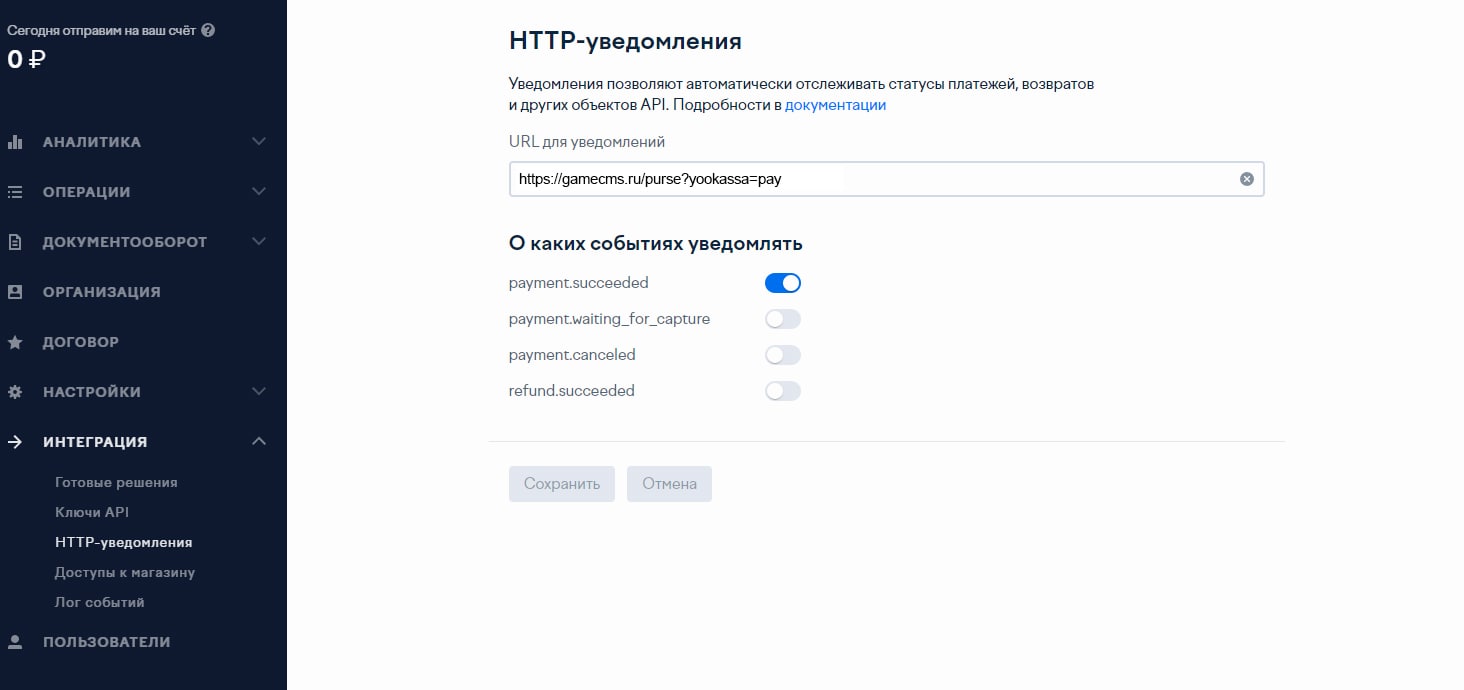Click the help question mark icon

pyautogui.click(x=208, y=30)
